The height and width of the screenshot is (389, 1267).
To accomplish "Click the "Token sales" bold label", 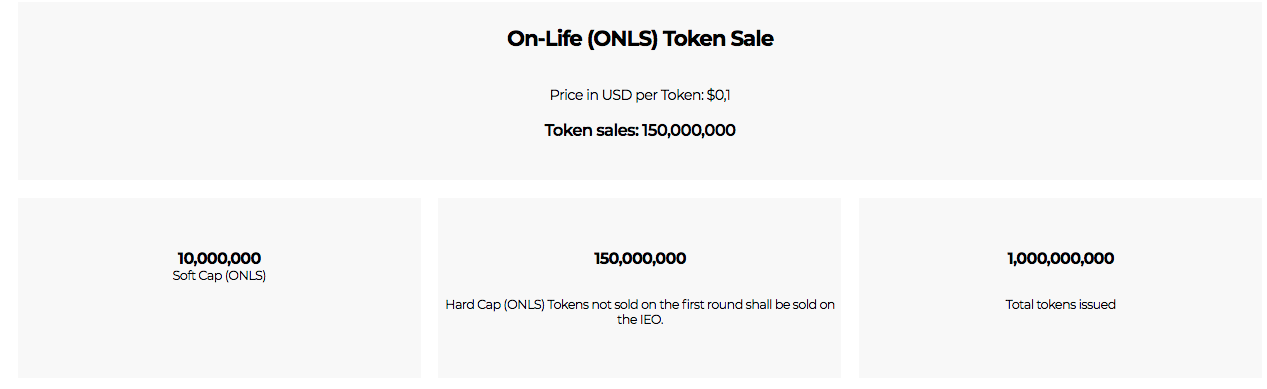I will 591,130.
